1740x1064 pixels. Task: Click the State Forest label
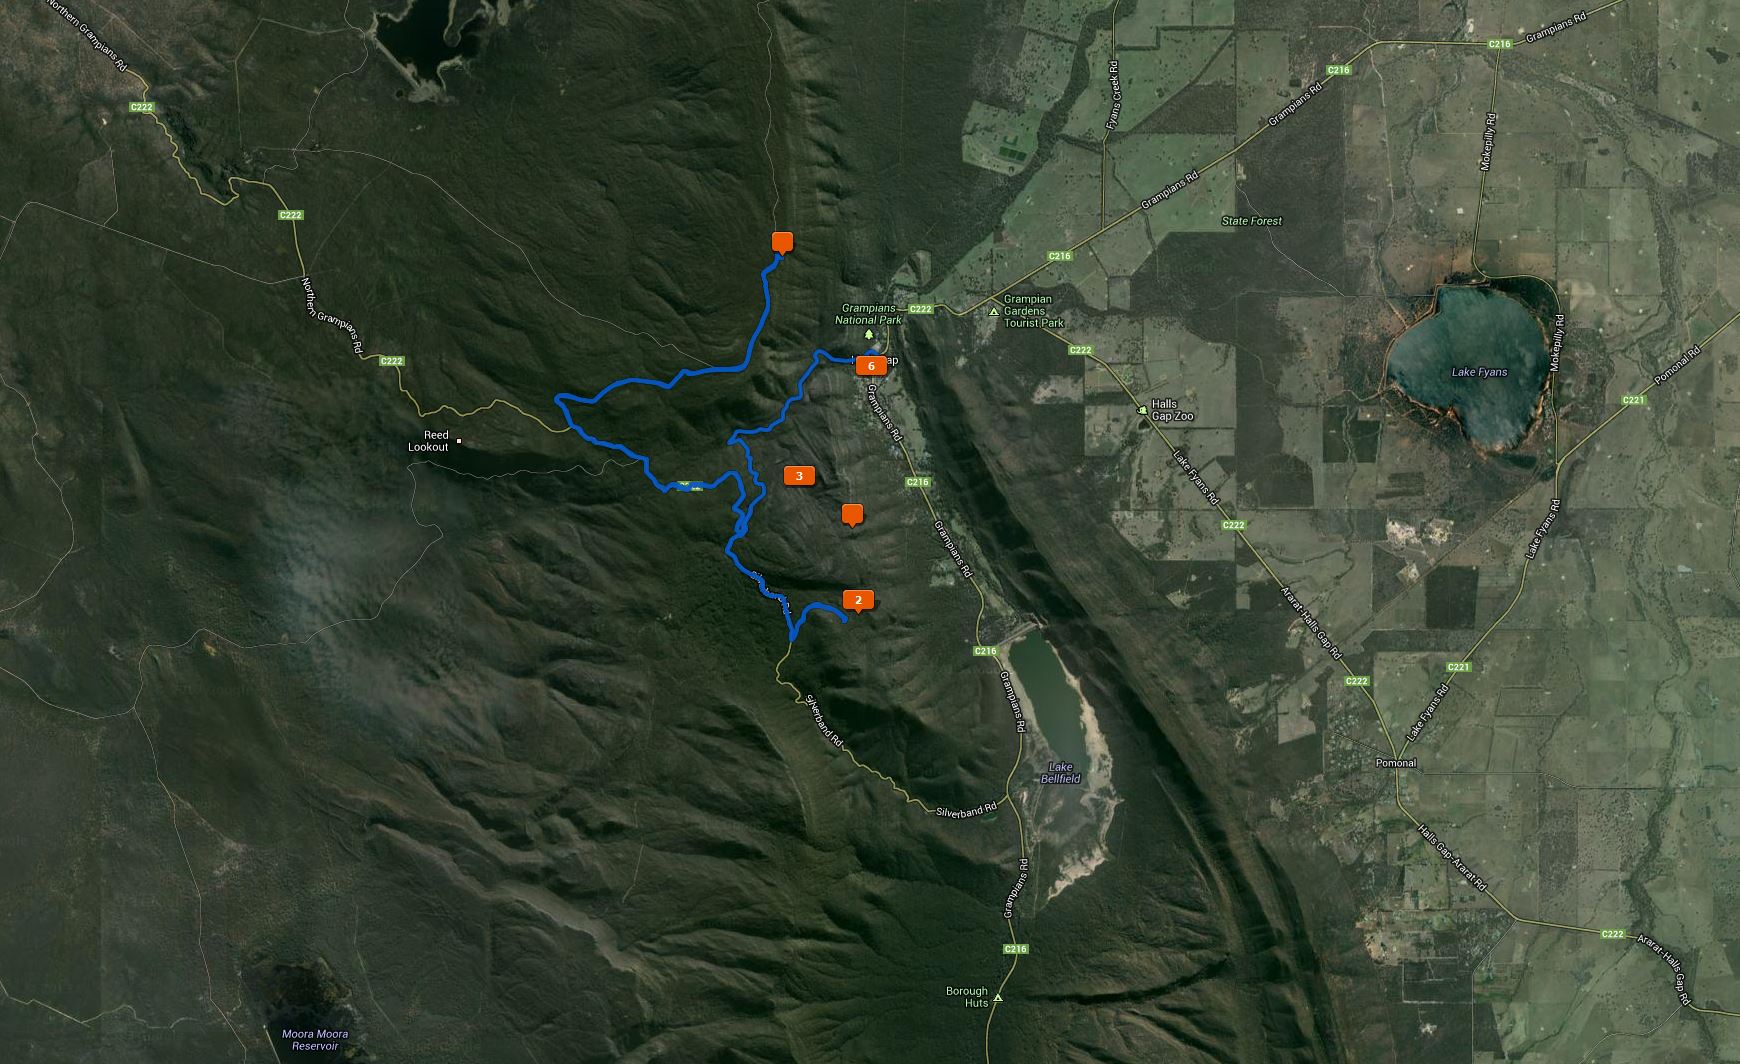(x=1251, y=221)
